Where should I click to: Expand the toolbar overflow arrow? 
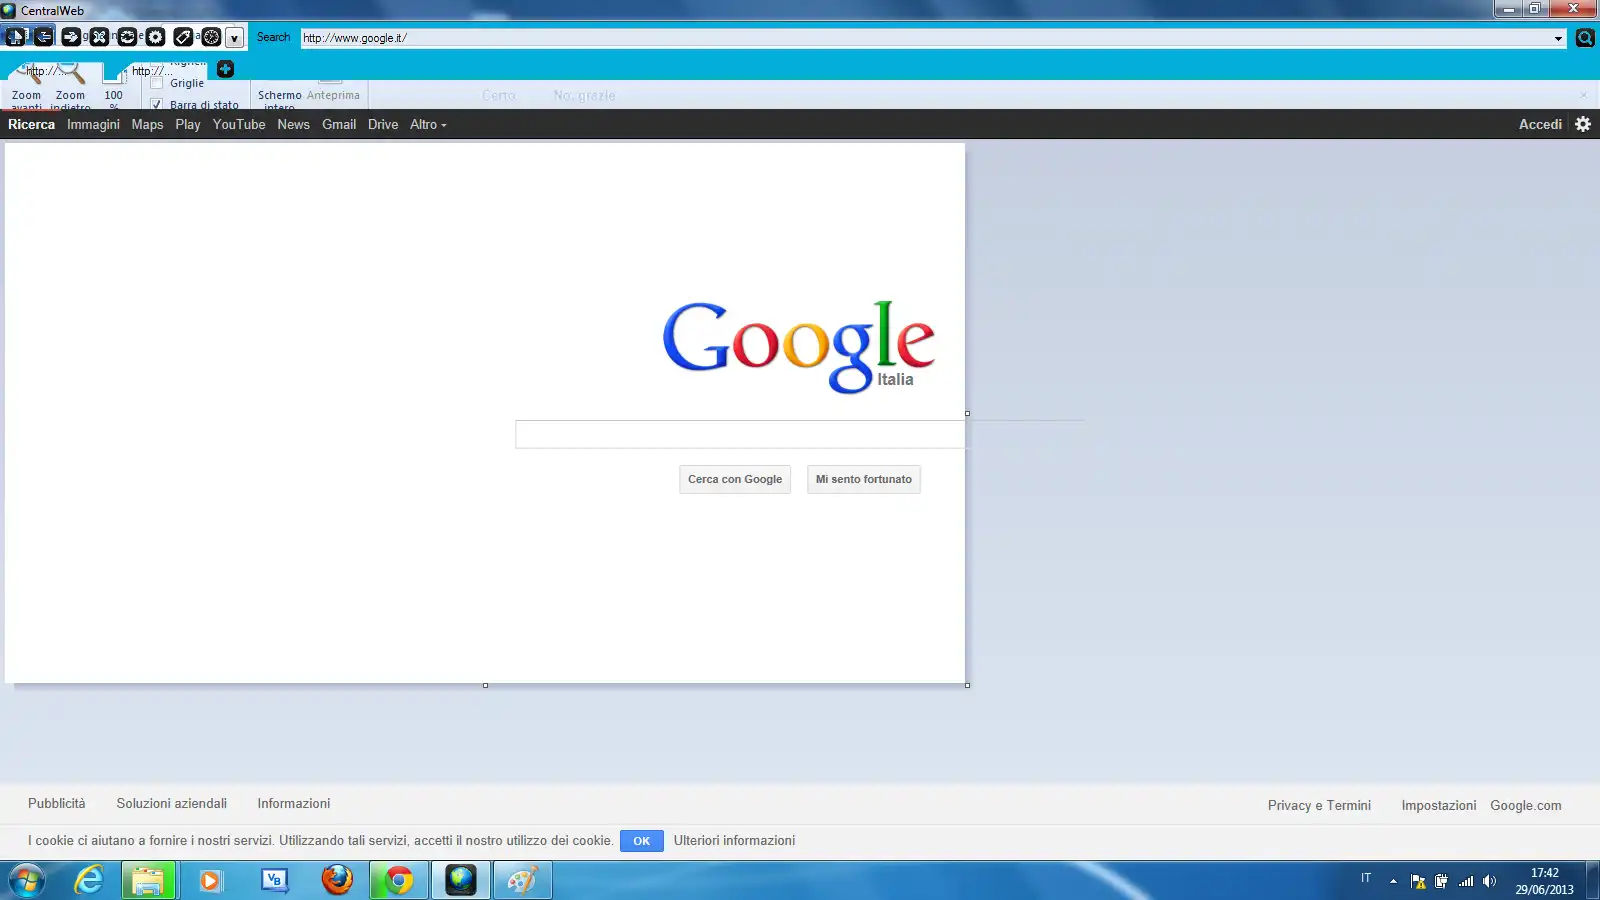coord(234,38)
